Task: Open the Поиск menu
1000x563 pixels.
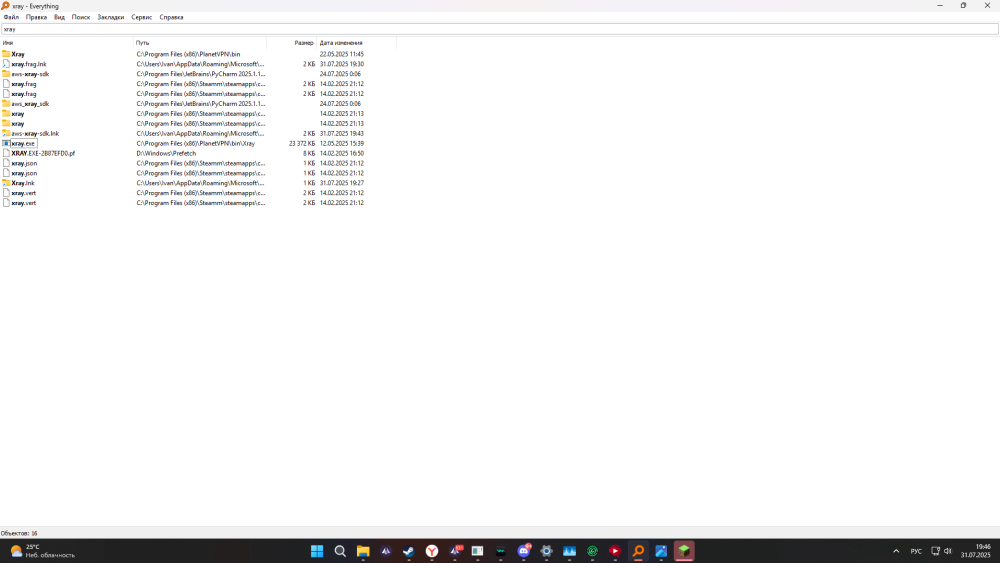Action: (x=81, y=17)
